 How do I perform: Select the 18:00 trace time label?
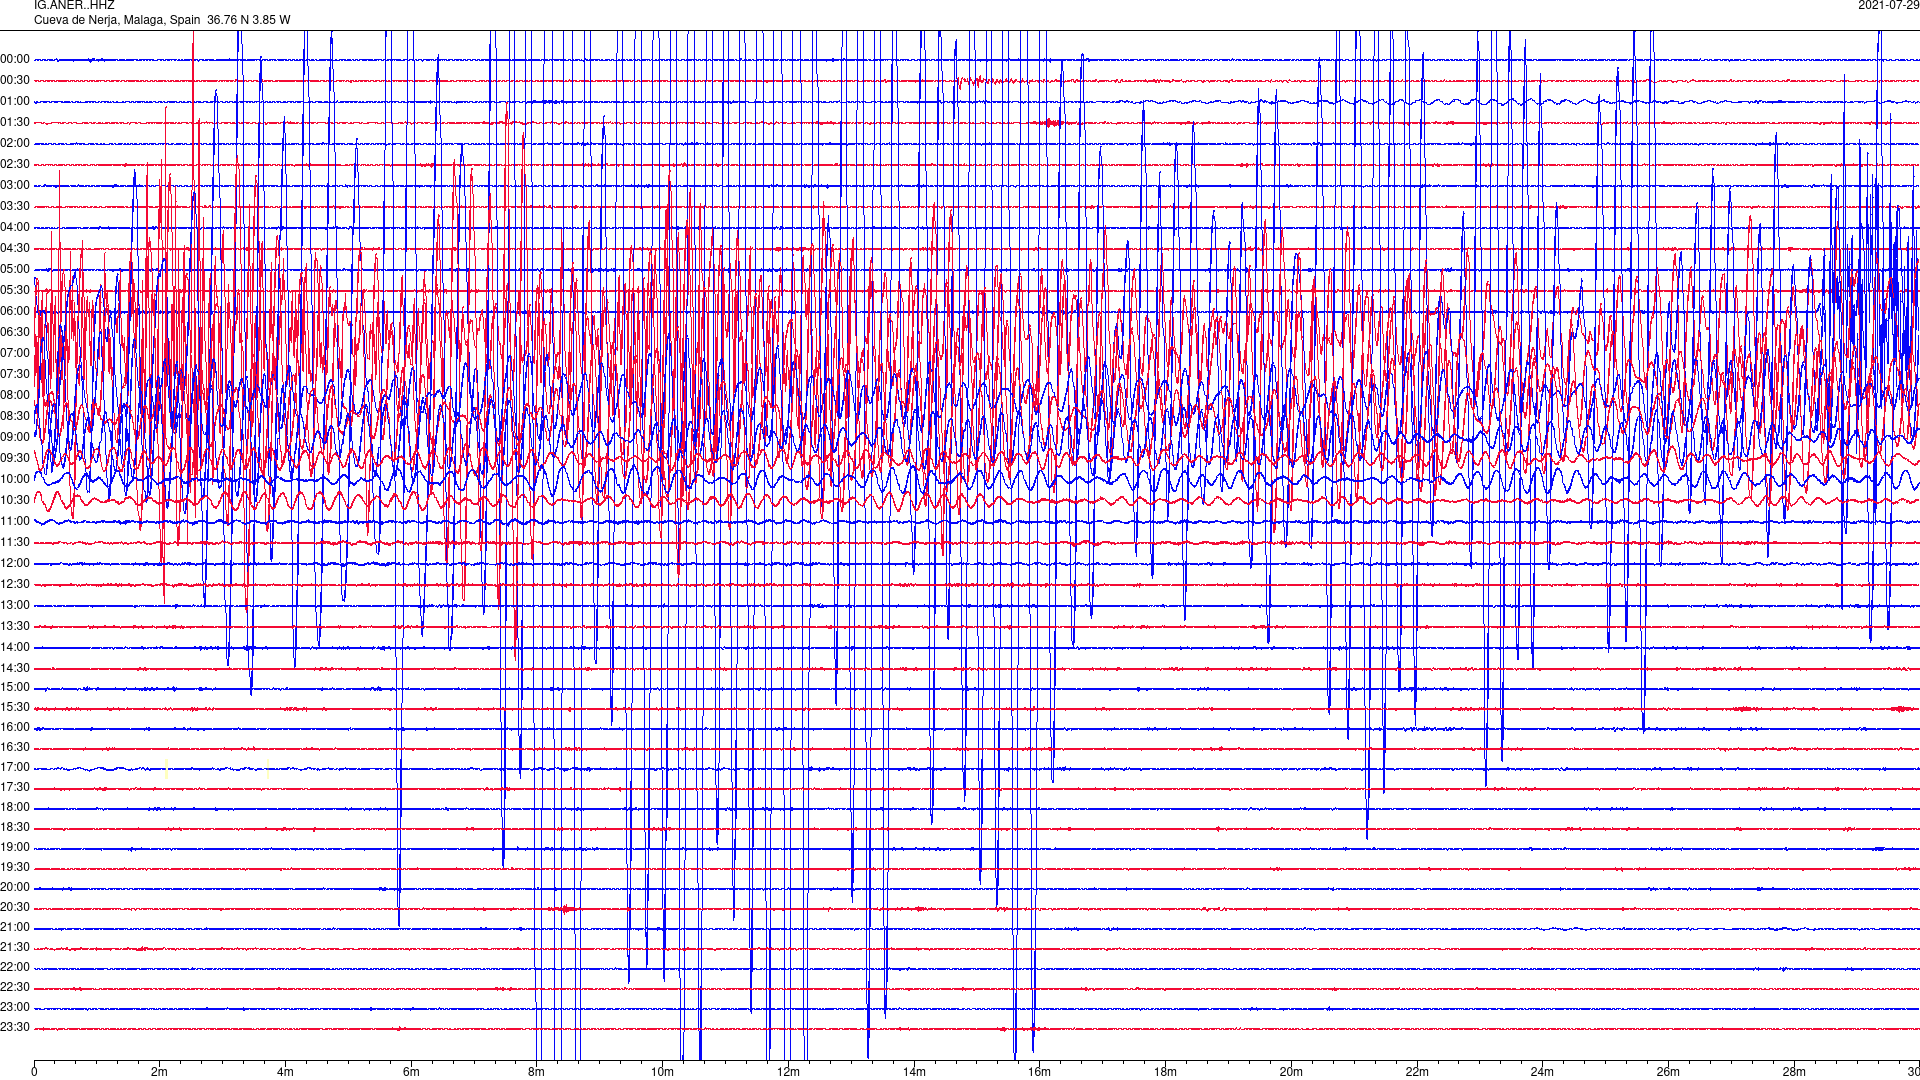pyautogui.click(x=15, y=808)
